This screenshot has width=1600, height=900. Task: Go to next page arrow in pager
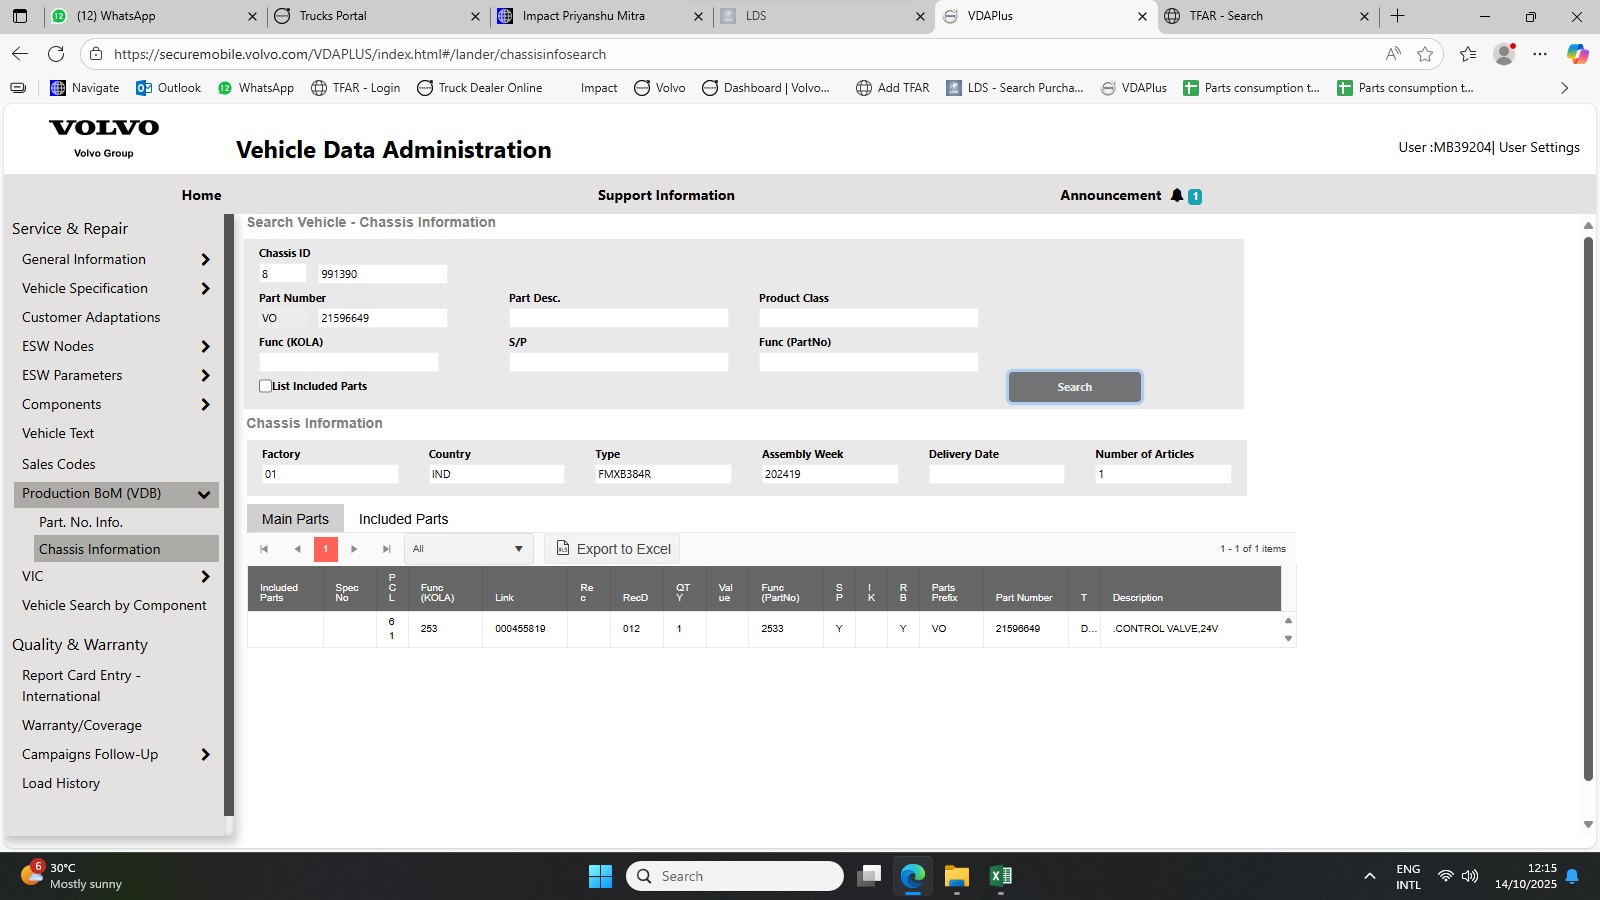click(x=354, y=549)
